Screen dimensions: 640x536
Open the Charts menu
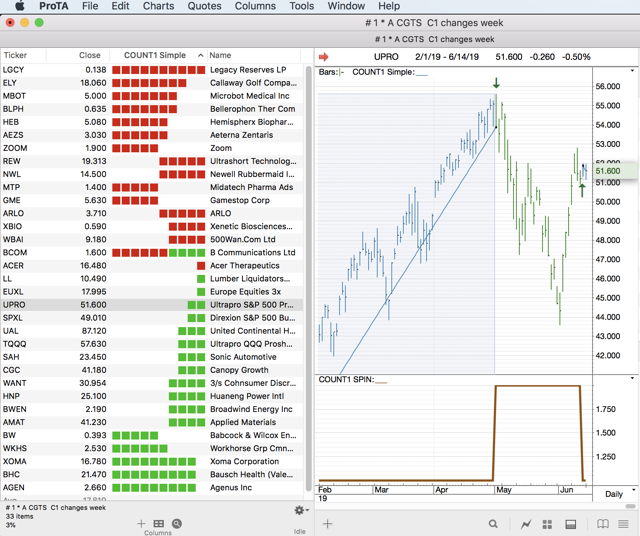coord(158,6)
